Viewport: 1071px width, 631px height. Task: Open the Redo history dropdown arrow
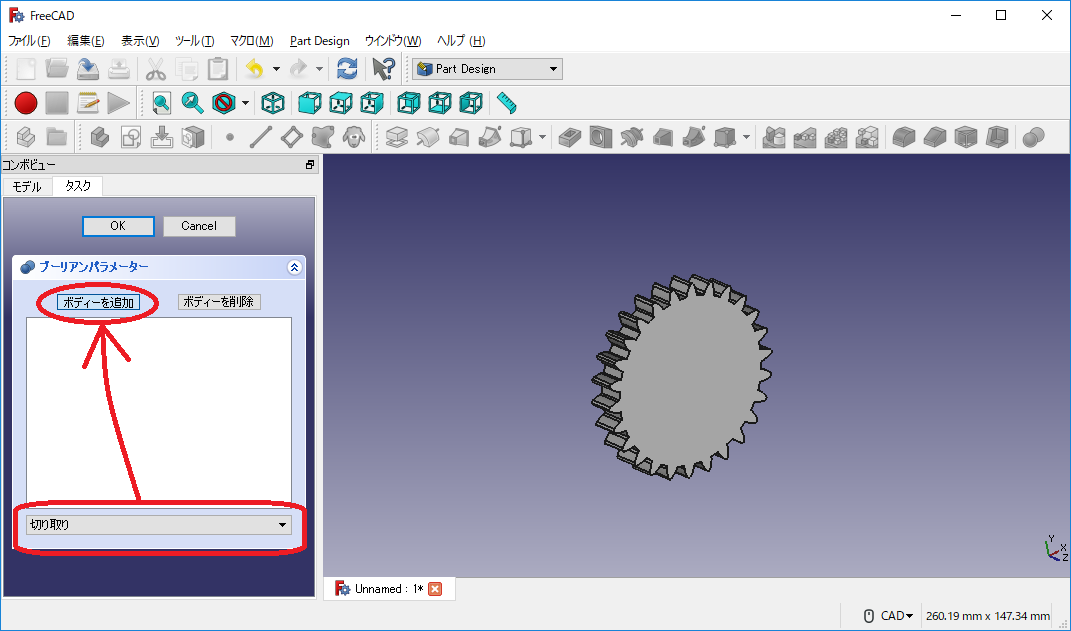(x=319, y=69)
